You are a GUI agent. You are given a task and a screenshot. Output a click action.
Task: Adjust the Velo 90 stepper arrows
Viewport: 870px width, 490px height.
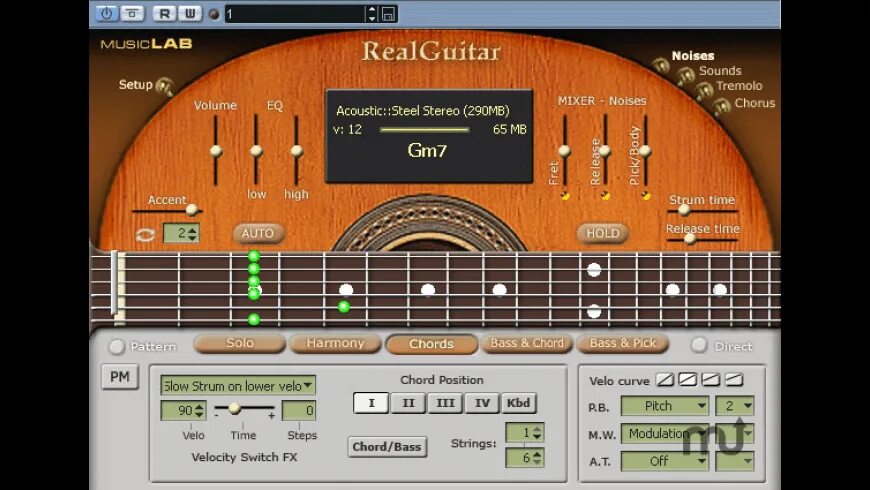point(199,411)
